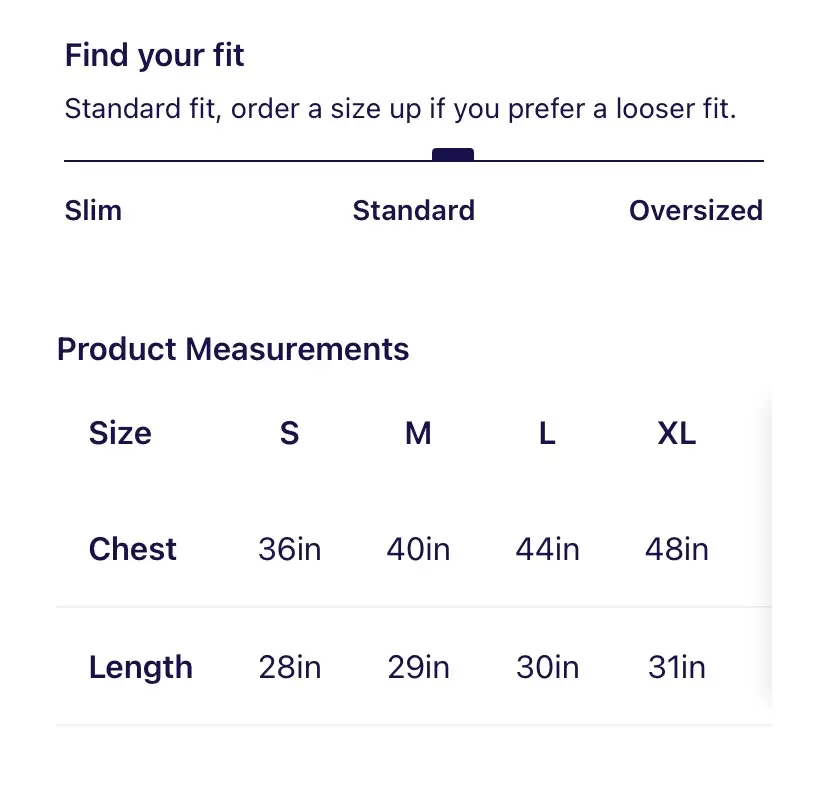This screenshot has height=786, width=828.
Task: Click the 40in chest measurement
Action: pyautogui.click(x=418, y=549)
